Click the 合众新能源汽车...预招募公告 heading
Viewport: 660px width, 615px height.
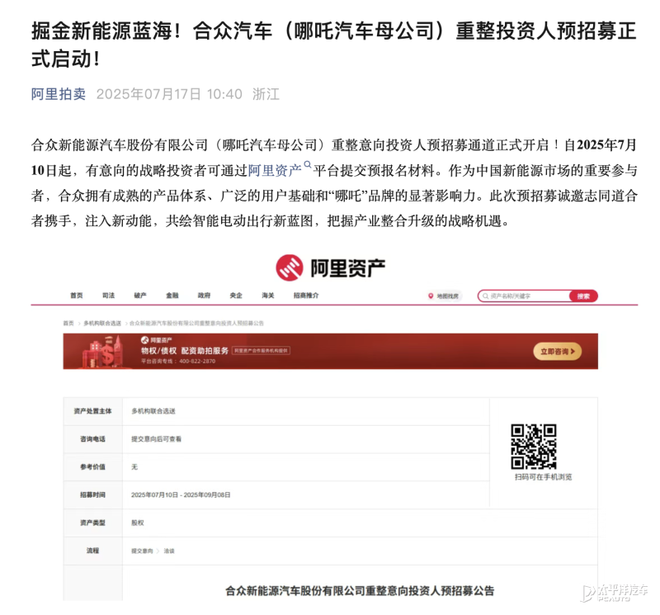coord(359,591)
